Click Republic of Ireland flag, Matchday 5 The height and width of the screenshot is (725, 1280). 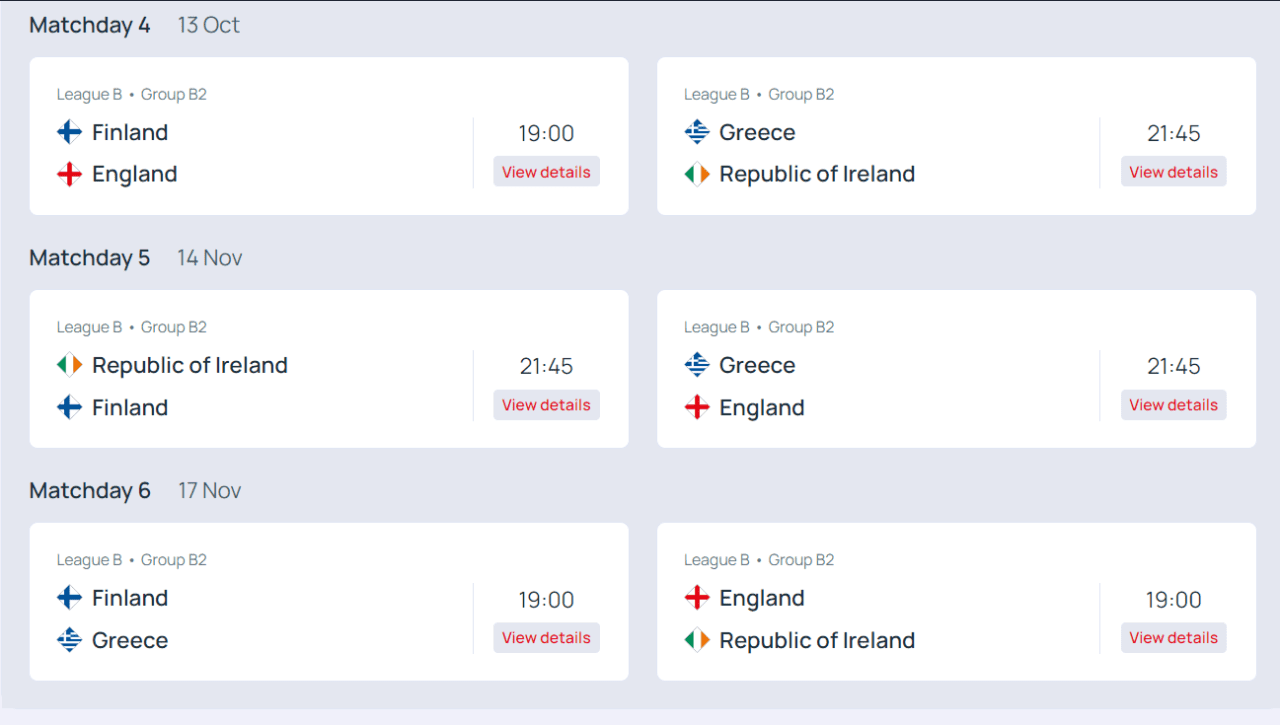click(x=69, y=365)
